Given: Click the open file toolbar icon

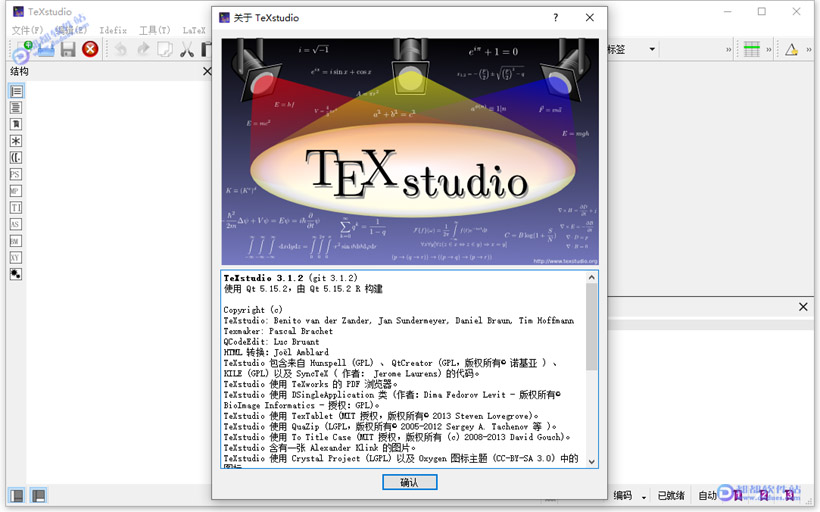Looking at the screenshot, I should [46, 50].
